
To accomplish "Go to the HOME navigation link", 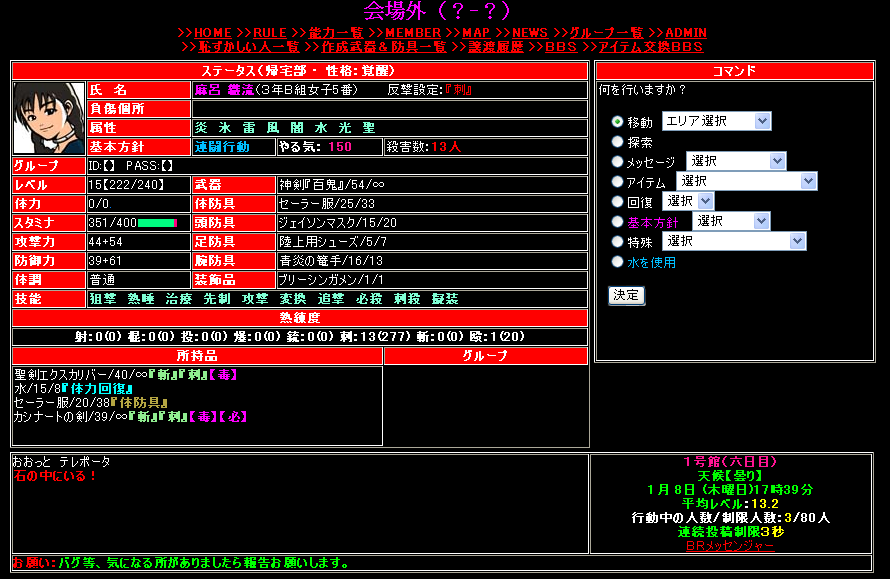I will click(x=213, y=33).
